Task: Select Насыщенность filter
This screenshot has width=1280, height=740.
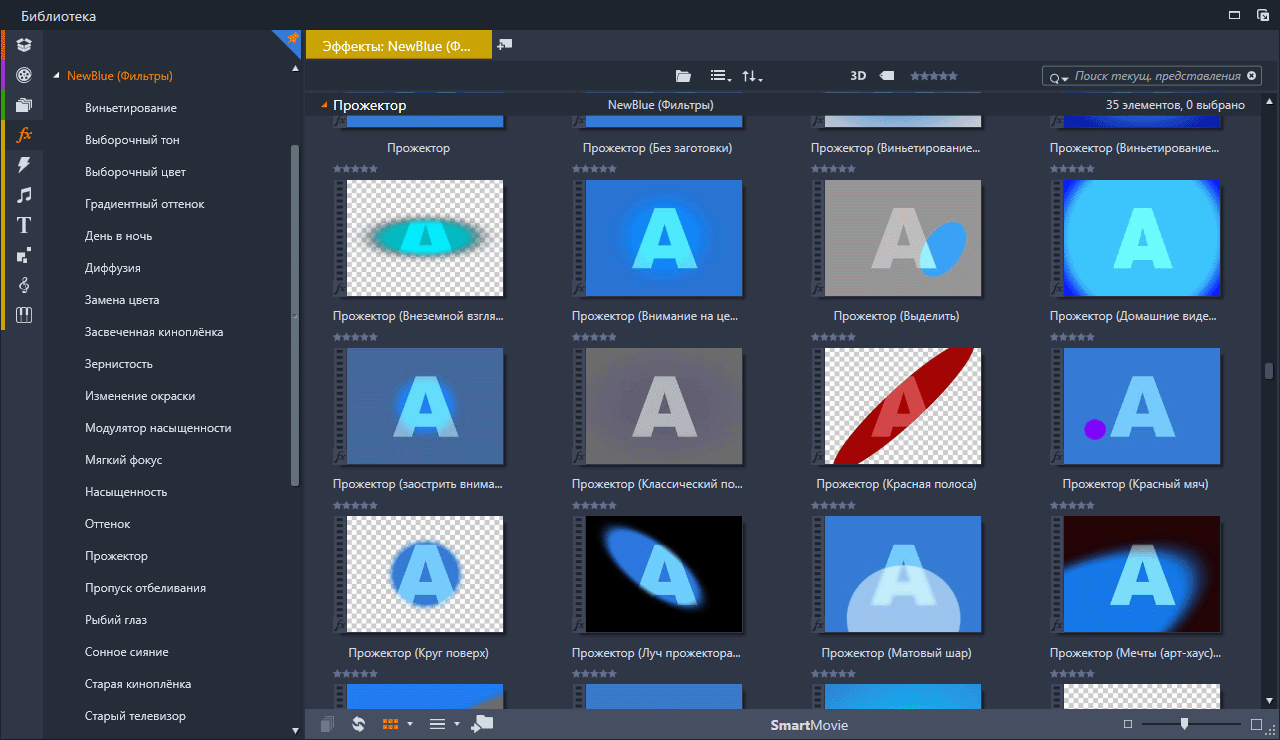Action: (x=126, y=492)
